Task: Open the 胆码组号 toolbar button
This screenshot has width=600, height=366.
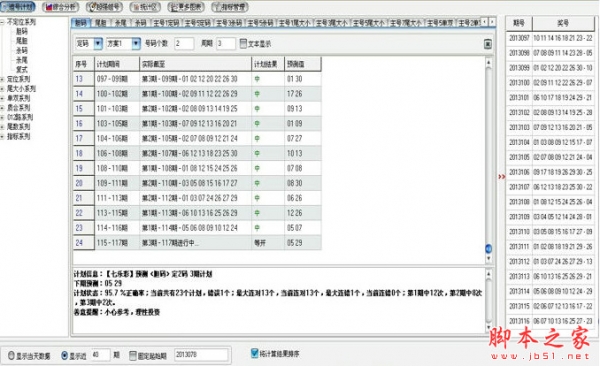Action: 104,7
